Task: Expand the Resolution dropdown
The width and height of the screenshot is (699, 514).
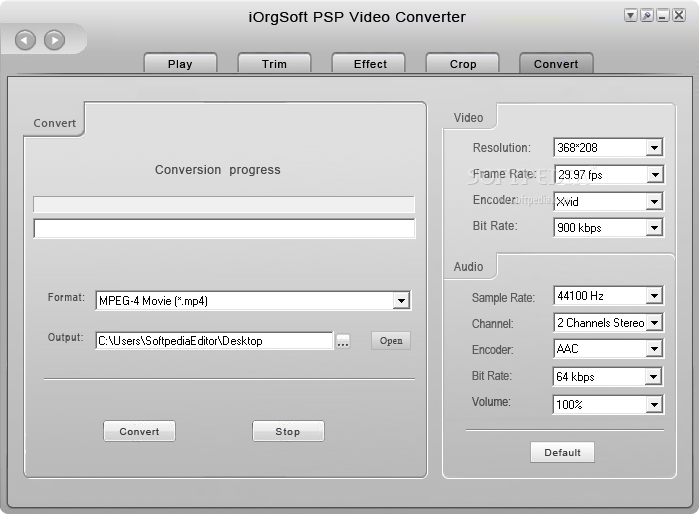Action: click(x=654, y=148)
